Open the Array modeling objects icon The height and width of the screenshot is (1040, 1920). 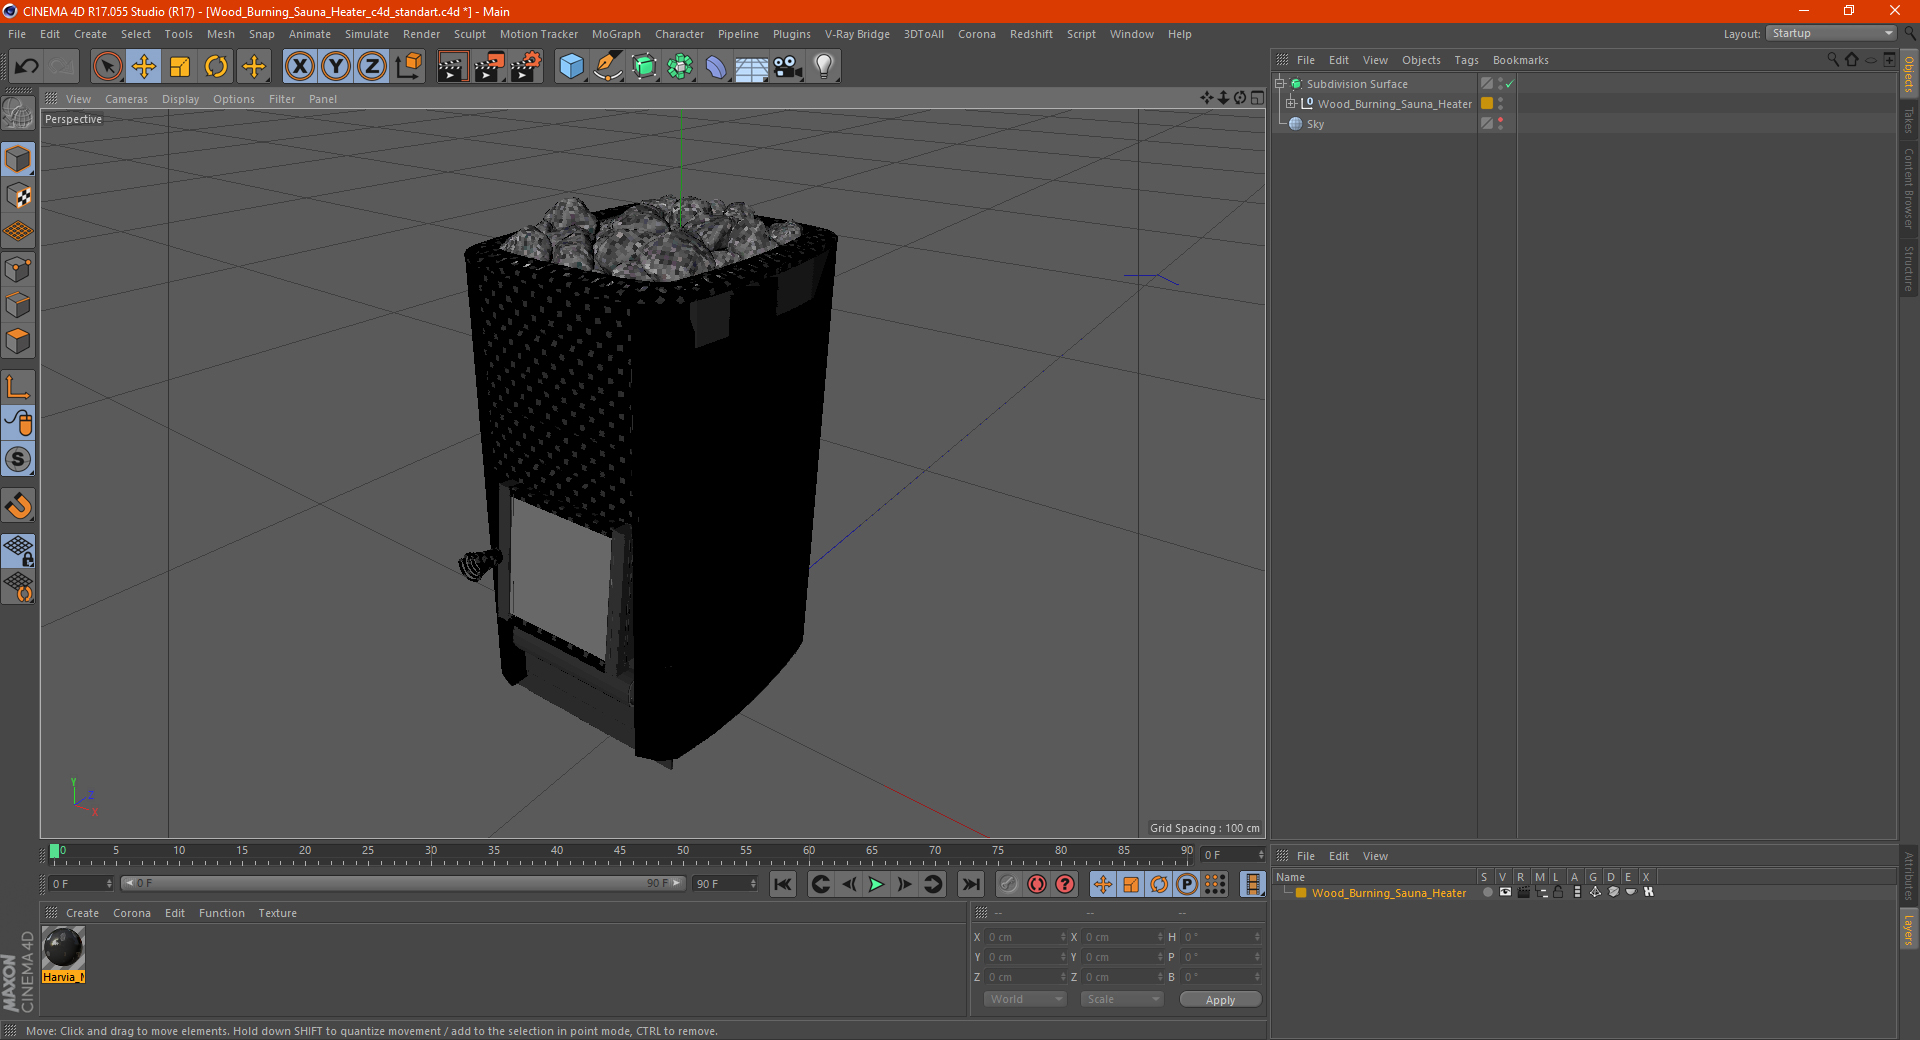coord(681,67)
